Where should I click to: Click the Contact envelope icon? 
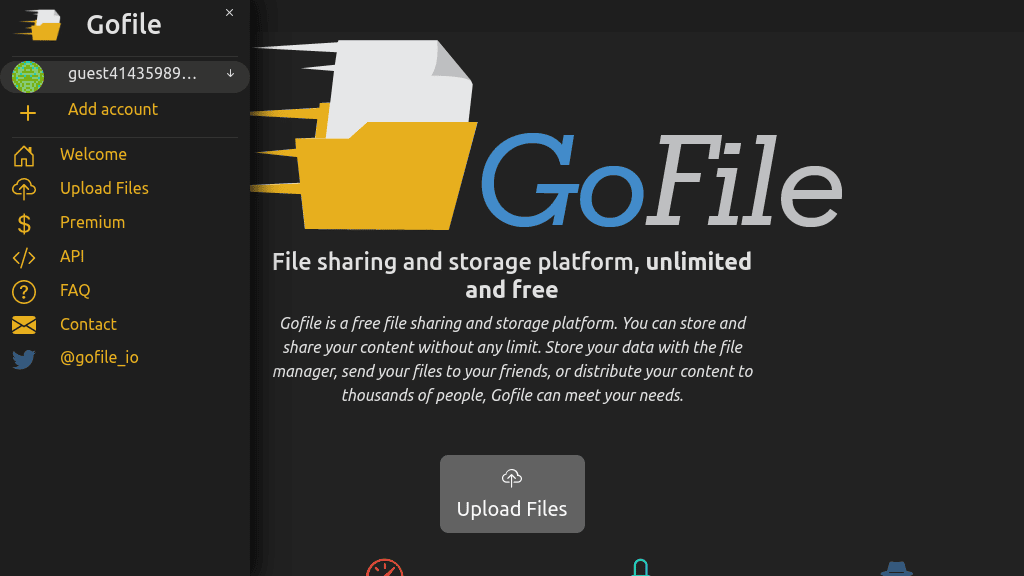pyautogui.click(x=24, y=324)
